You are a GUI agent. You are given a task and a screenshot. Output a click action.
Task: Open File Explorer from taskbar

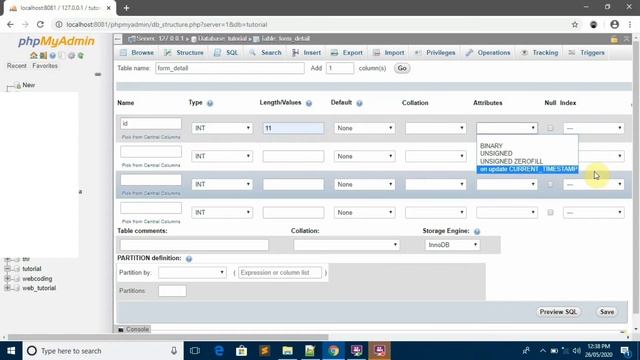coord(287,351)
